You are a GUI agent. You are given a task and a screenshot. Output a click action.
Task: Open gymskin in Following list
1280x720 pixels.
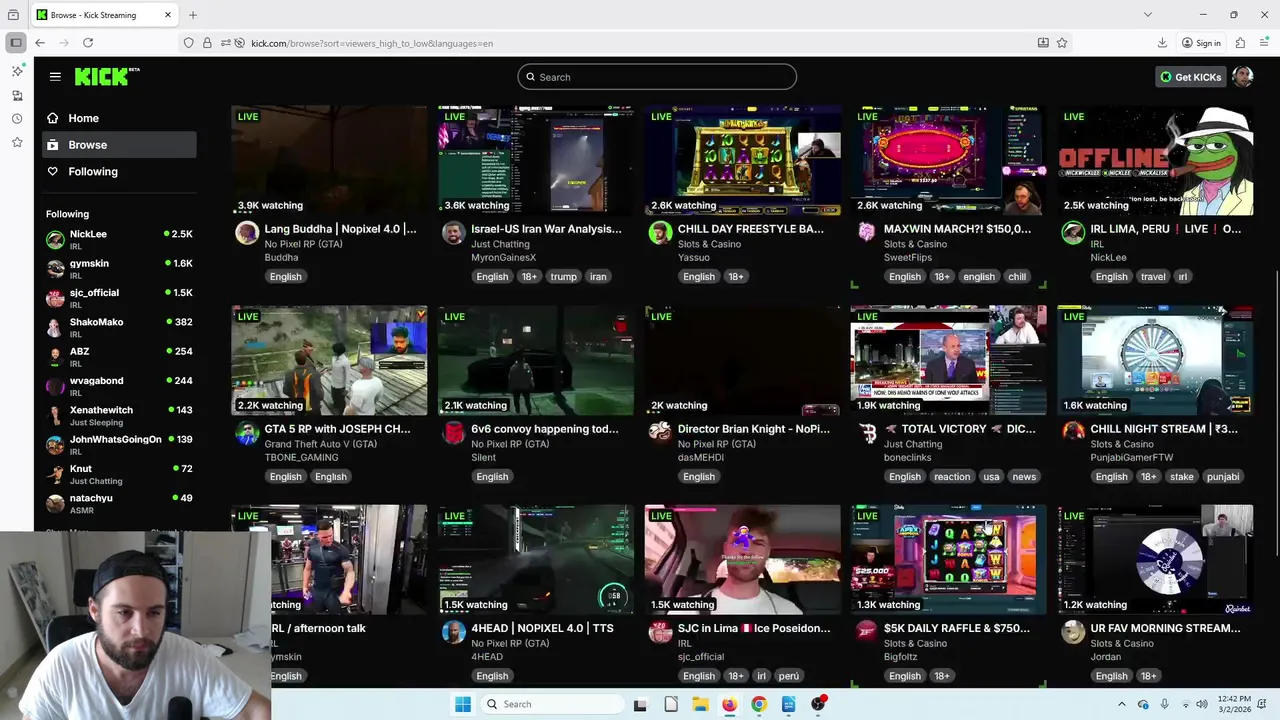pos(119,268)
